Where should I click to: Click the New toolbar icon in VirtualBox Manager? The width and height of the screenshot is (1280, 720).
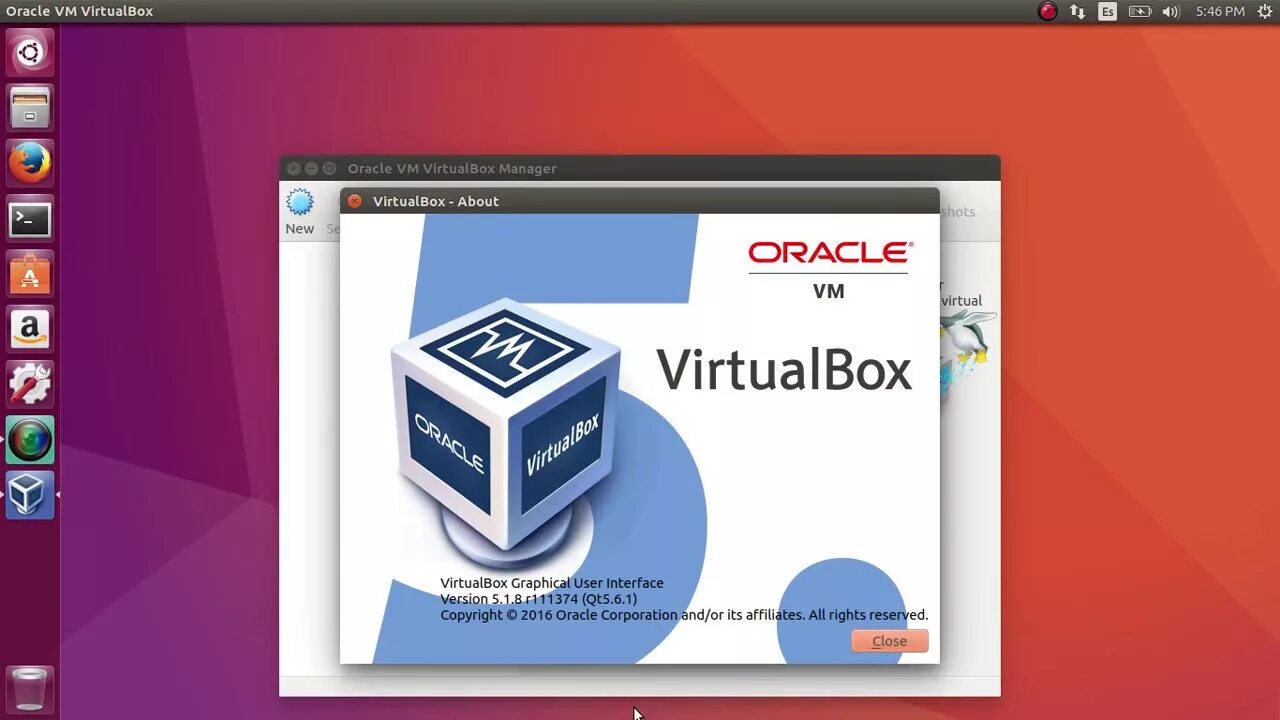299,211
